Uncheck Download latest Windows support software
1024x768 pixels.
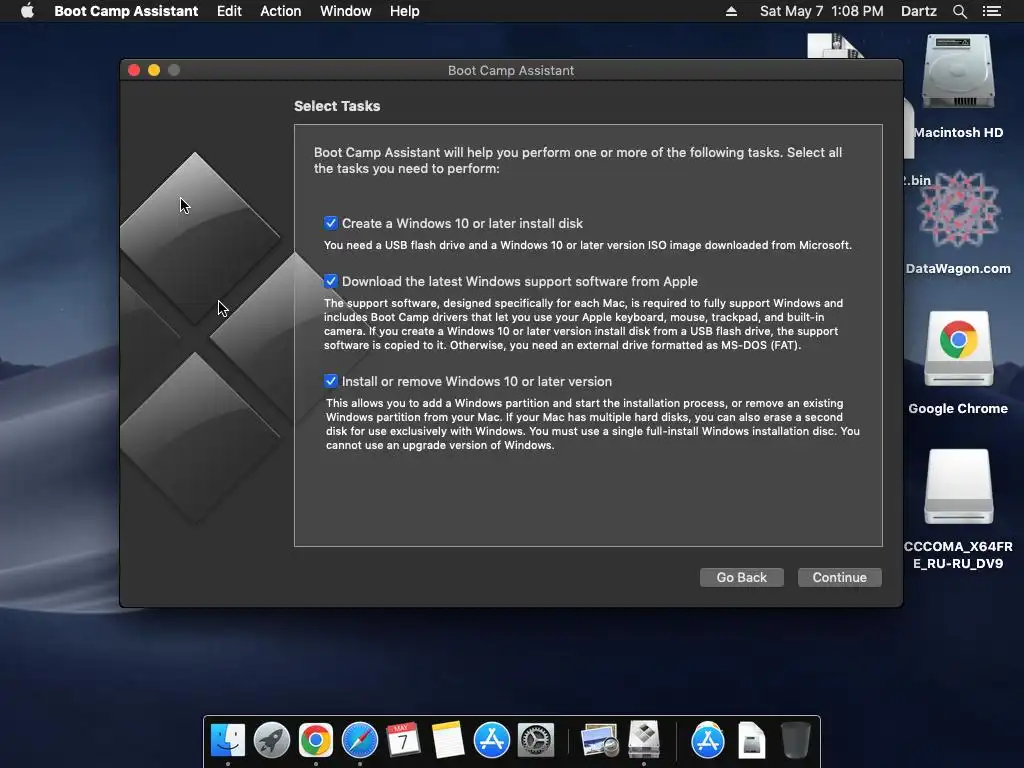pyautogui.click(x=330, y=281)
